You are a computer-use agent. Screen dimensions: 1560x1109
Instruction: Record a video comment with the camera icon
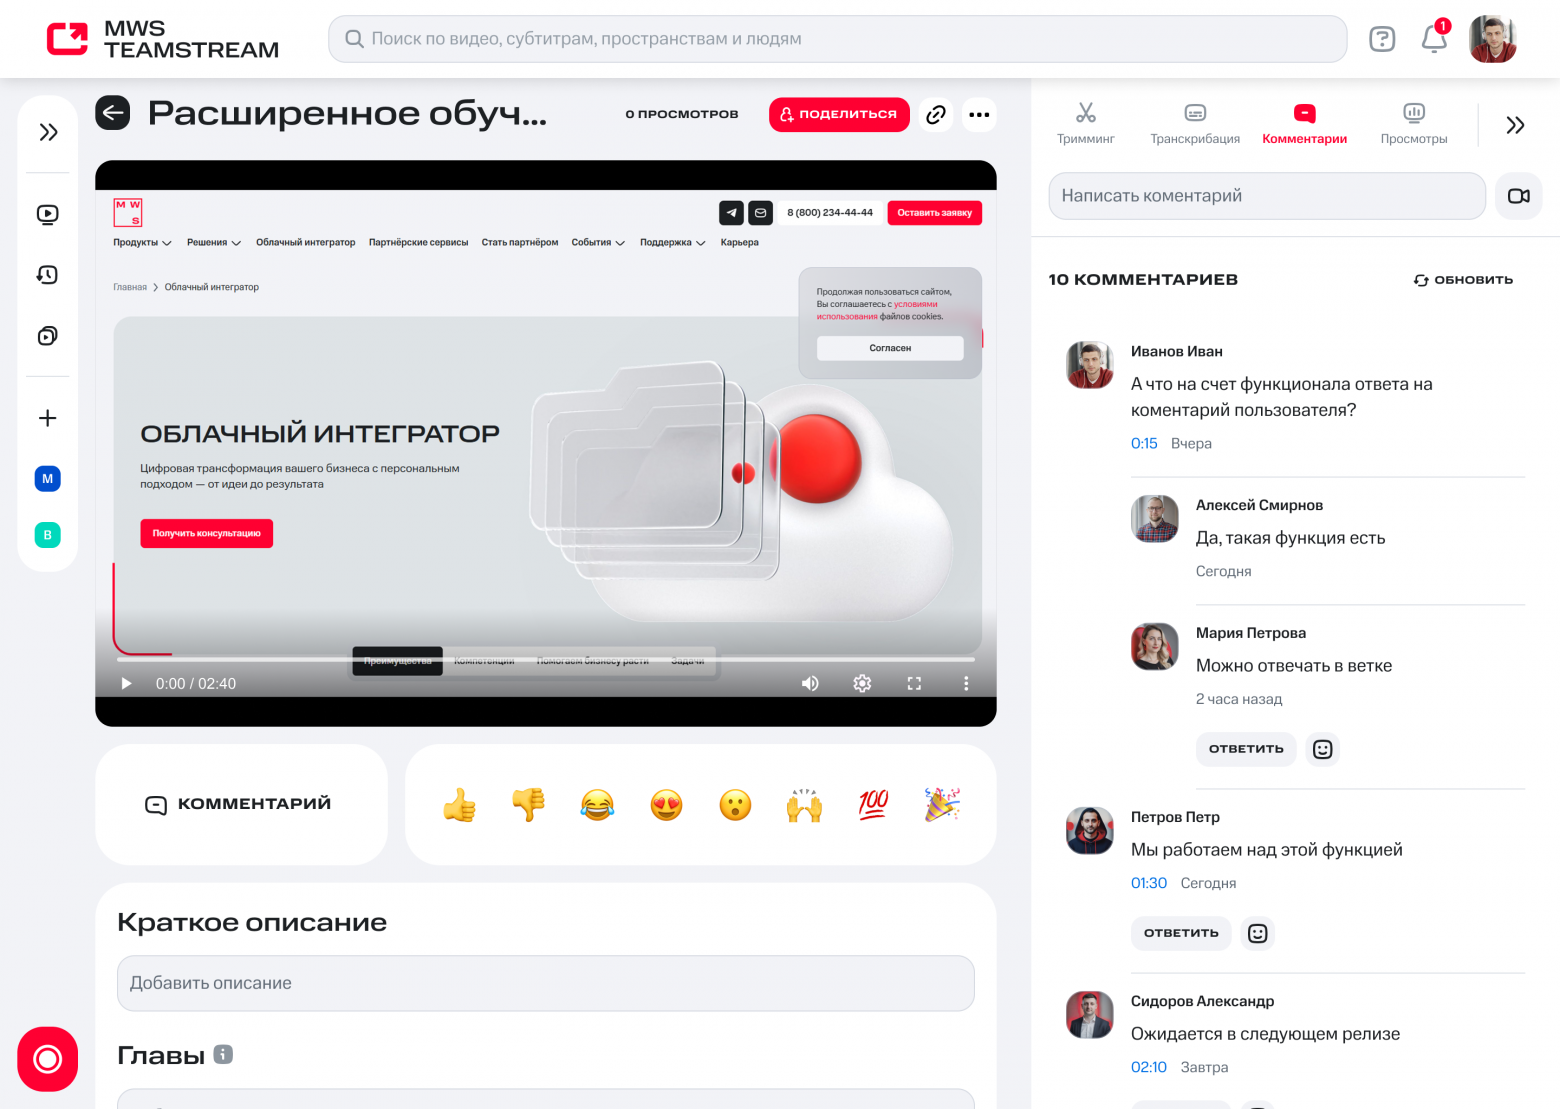click(1518, 196)
